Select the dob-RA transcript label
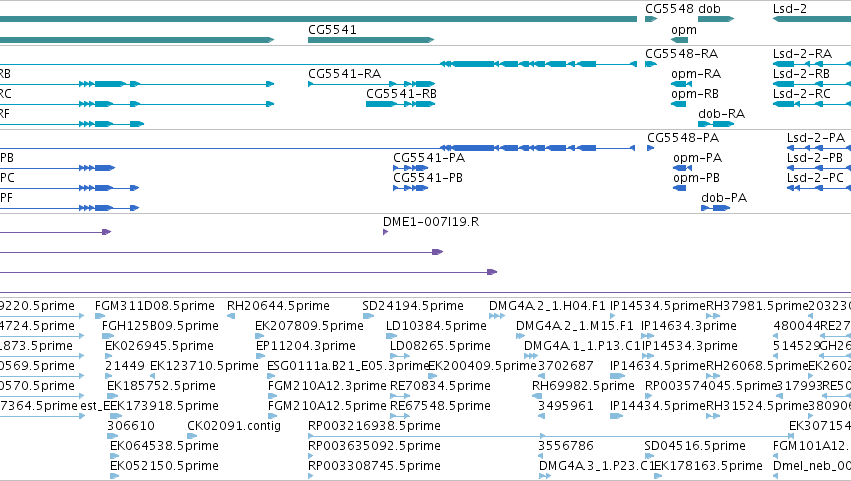The image size is (851, 481). tap(721, 114)
